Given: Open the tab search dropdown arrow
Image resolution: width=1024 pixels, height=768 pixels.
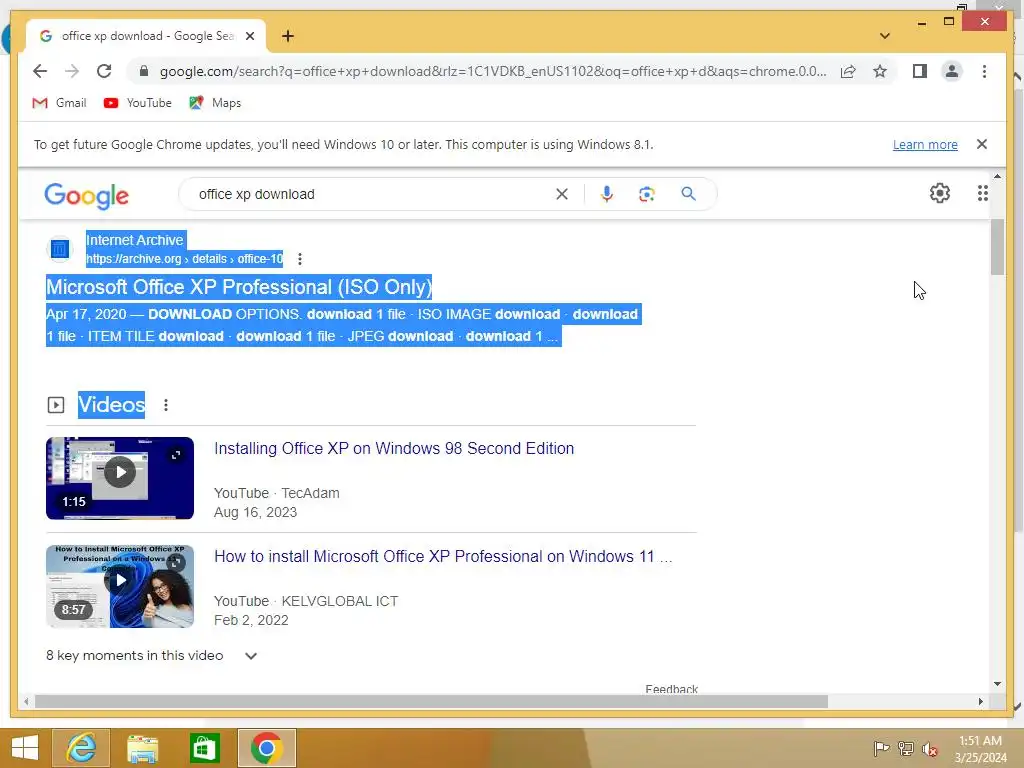Looking at the screenshot, I should point(884,36).
